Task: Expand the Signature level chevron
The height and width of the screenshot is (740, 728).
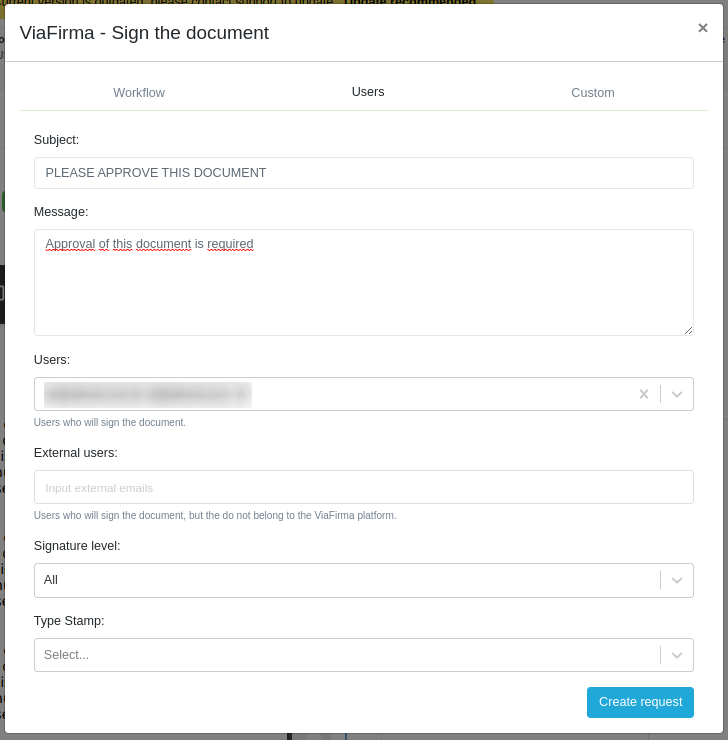Action: [677, 580]
